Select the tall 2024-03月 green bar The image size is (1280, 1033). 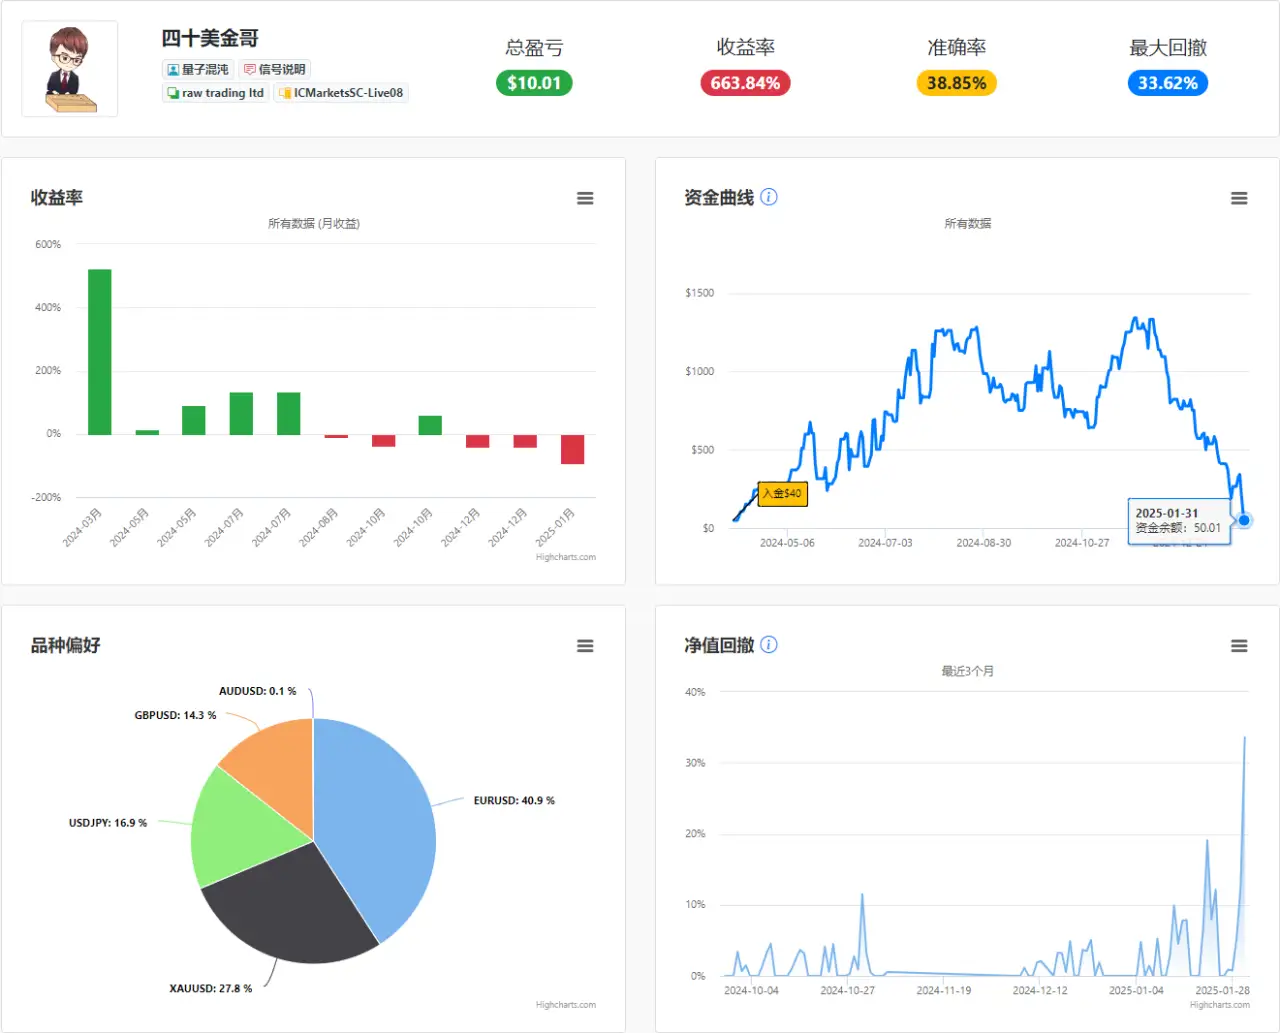[x=100, y=352]
